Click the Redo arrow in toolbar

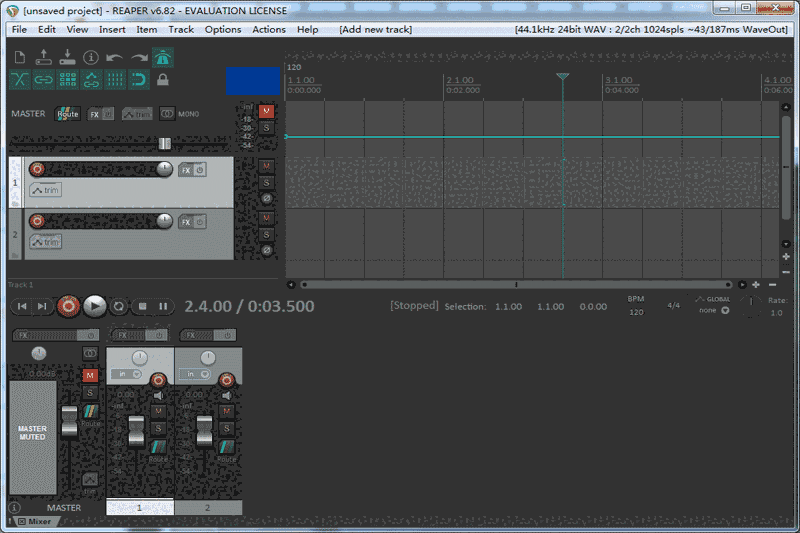click(x=139, y=57)
